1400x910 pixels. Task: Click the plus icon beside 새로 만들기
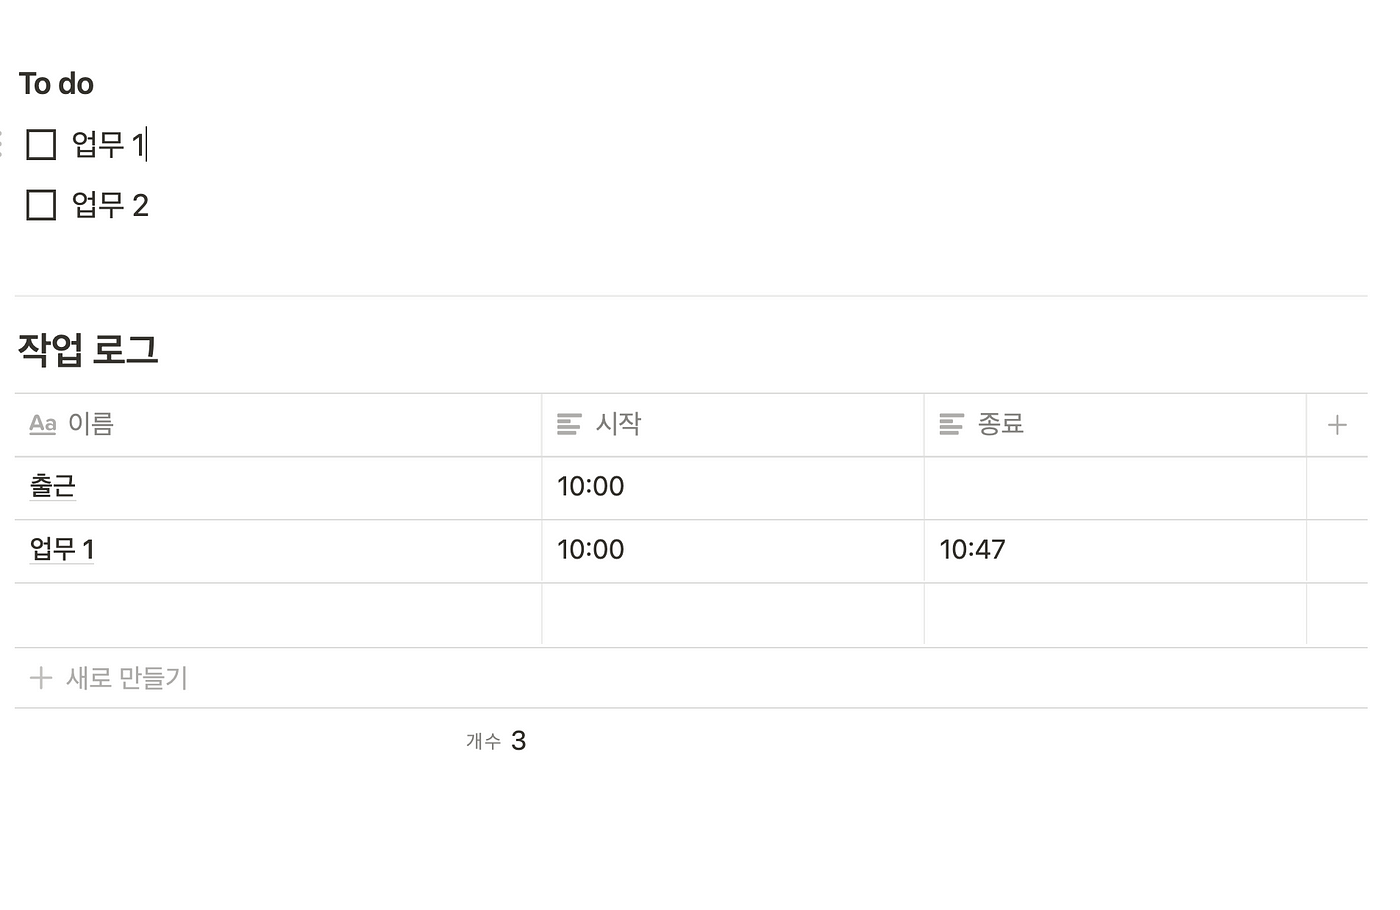(41, 678)
